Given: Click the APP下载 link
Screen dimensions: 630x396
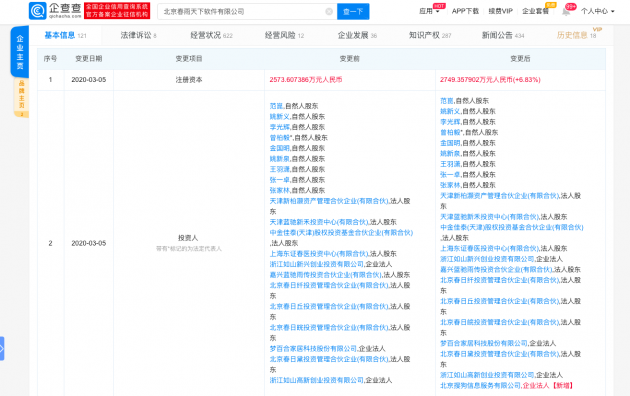Looking at the screenshot, I should pos(465,11).
